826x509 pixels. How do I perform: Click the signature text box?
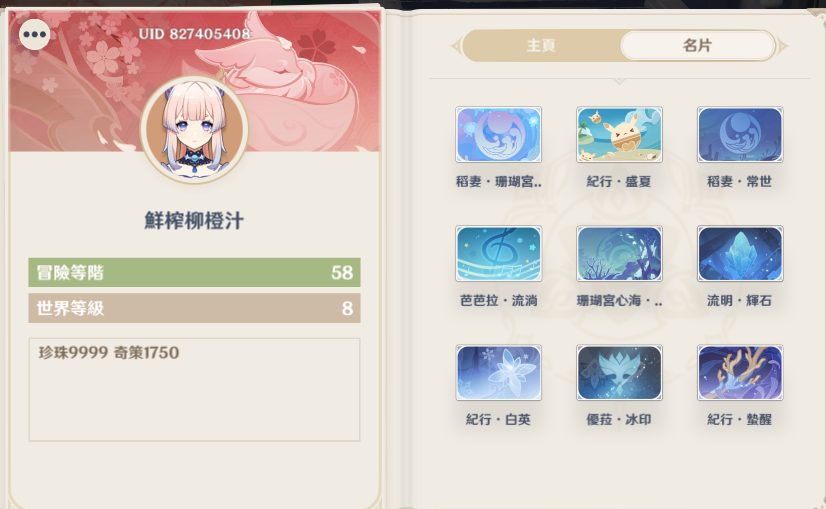click(x=194, y=389)
